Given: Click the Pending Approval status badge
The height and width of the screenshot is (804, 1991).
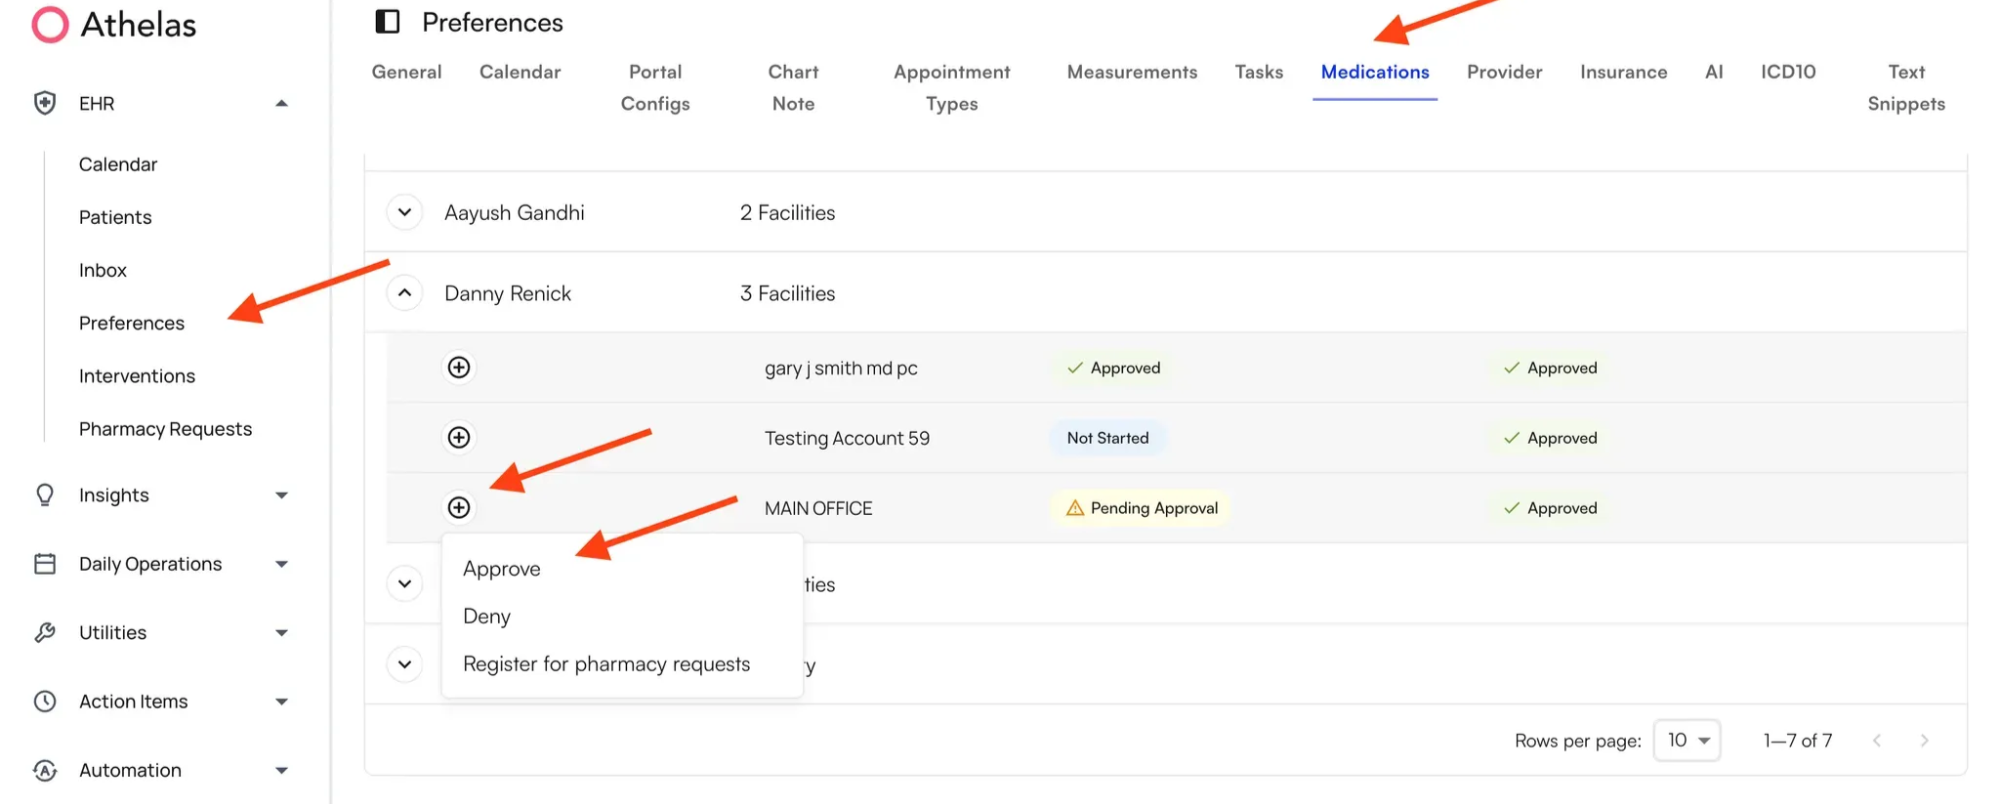Looking at the screenshot, I should point(1141,508).
